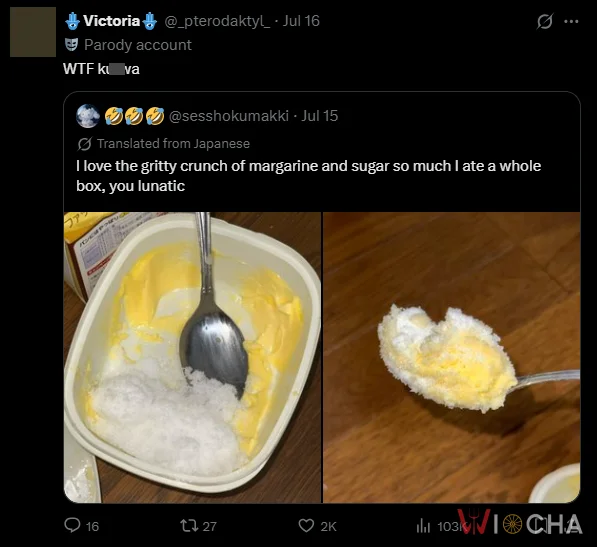Screen dimensions: 597x547
Task: Click the Parody account label
Action: click(x=138, y=45)
